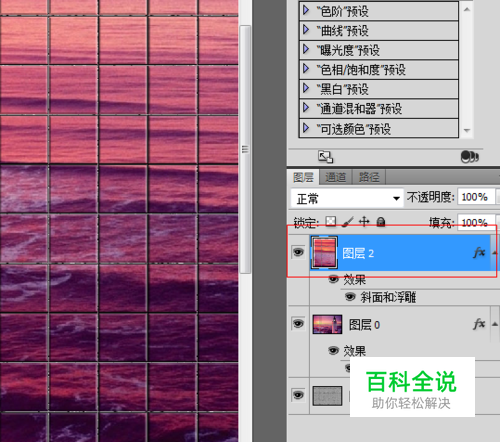Select the 图层 0 layer name
This screenshot has width=500, height=442.
(364, 324)
